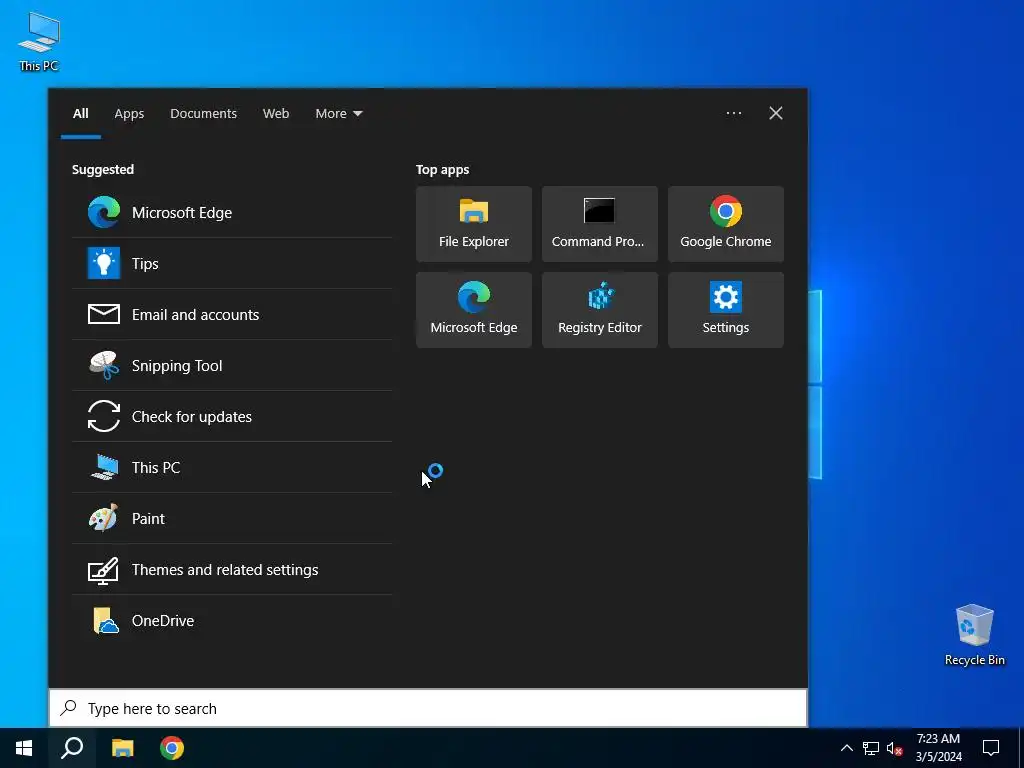Switch to the Apps search tab
1024x768 pixels.
tap(129, 114)
